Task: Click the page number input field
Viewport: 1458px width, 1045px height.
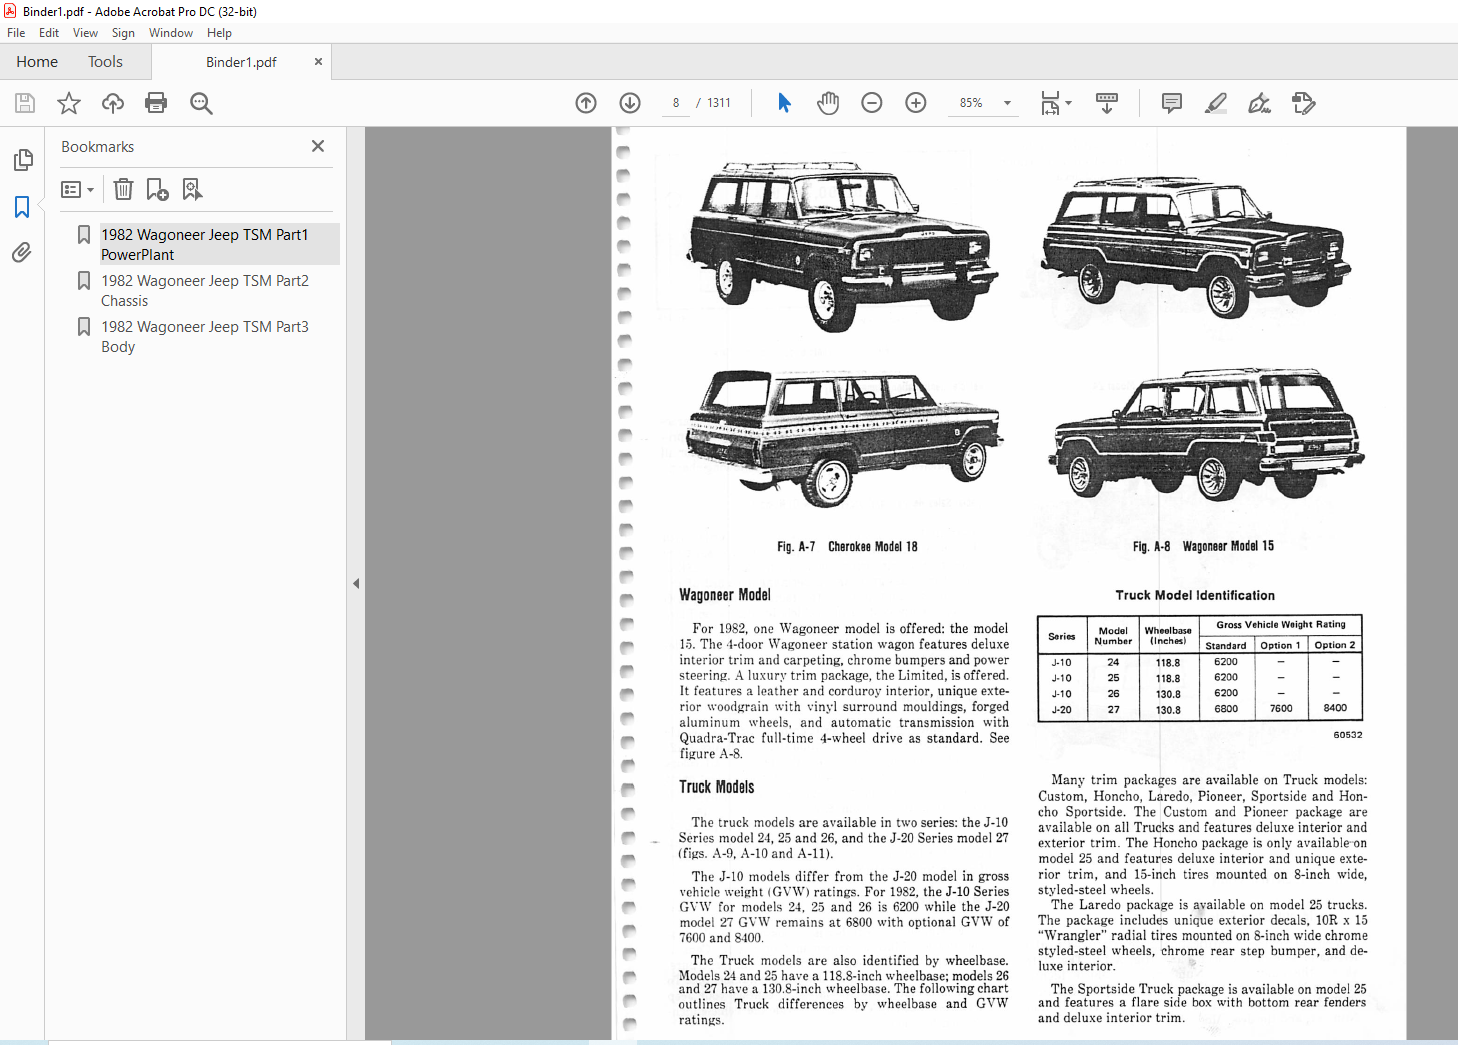Action: click(676, 103)
